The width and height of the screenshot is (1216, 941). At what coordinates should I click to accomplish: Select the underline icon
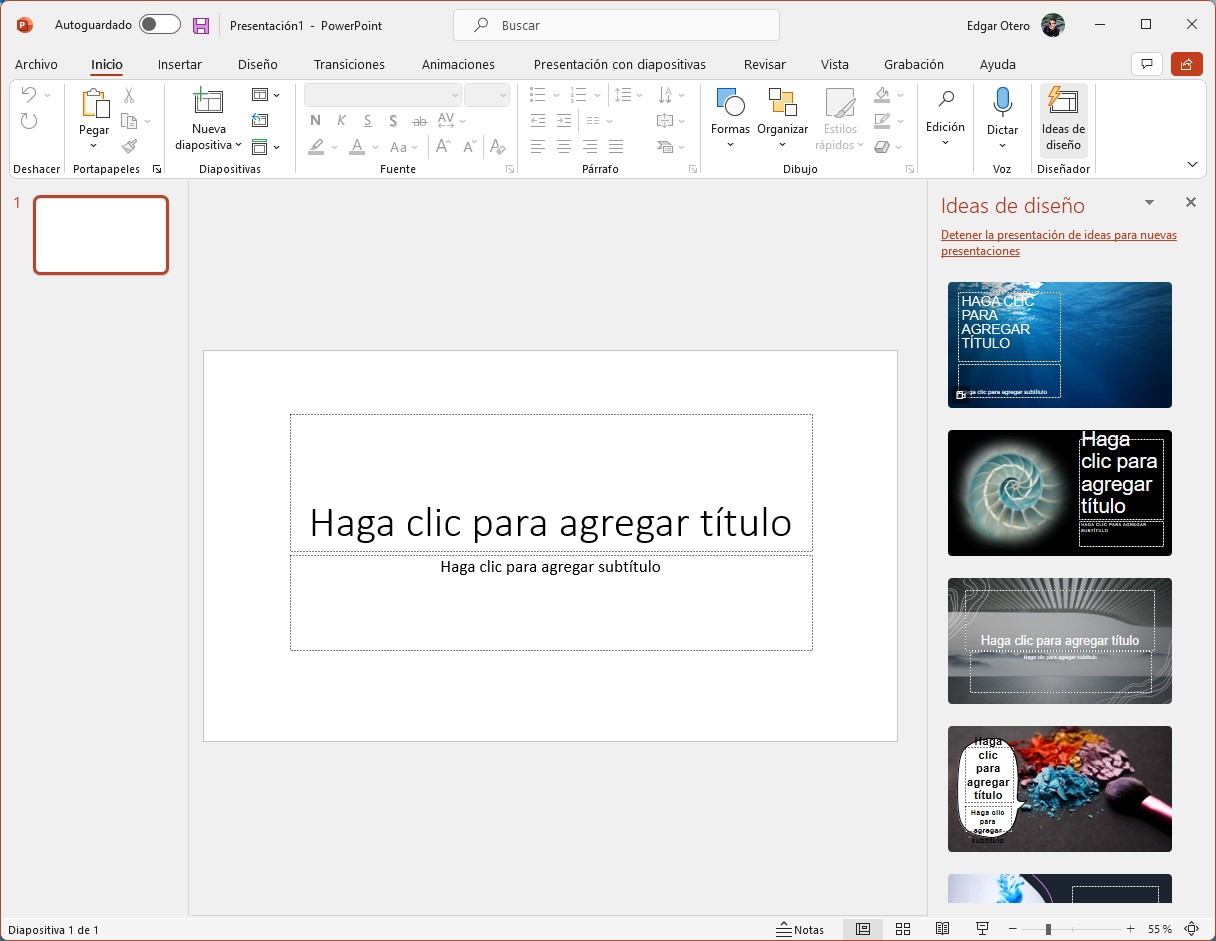[x=367, y=120]
